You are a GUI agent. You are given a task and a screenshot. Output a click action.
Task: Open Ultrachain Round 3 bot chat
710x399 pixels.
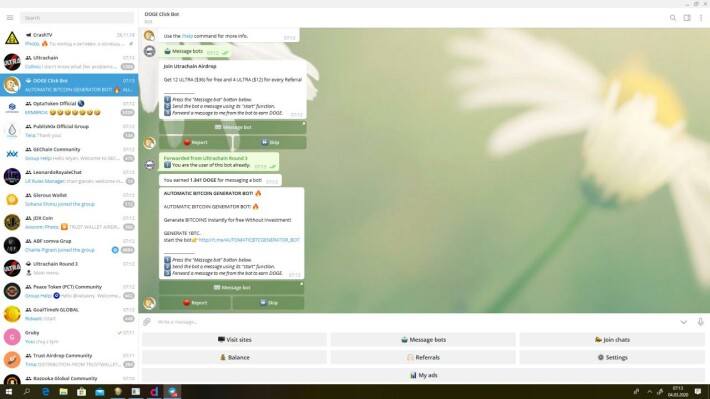(x=69, y=268)
